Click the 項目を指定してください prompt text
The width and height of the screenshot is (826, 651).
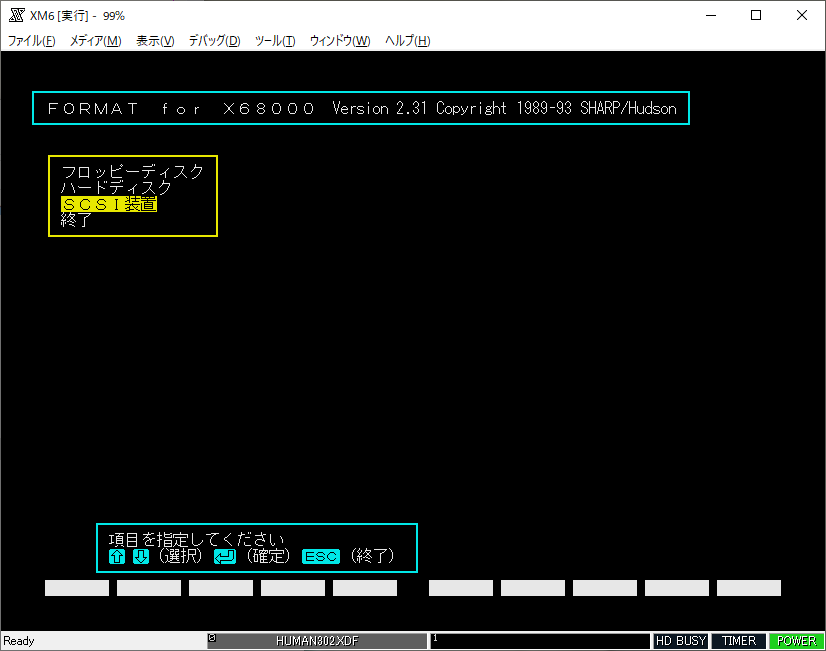[196, 539]
